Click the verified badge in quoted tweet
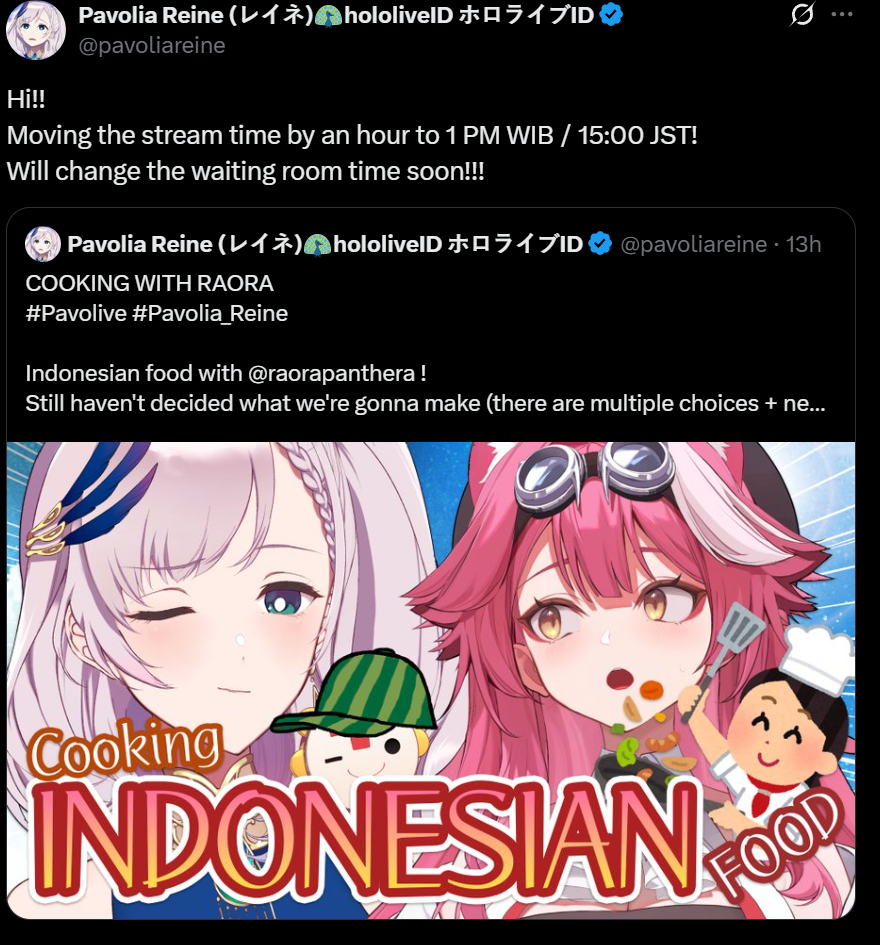Viewport: 880px width, 945px height. (x=600, y=244)
